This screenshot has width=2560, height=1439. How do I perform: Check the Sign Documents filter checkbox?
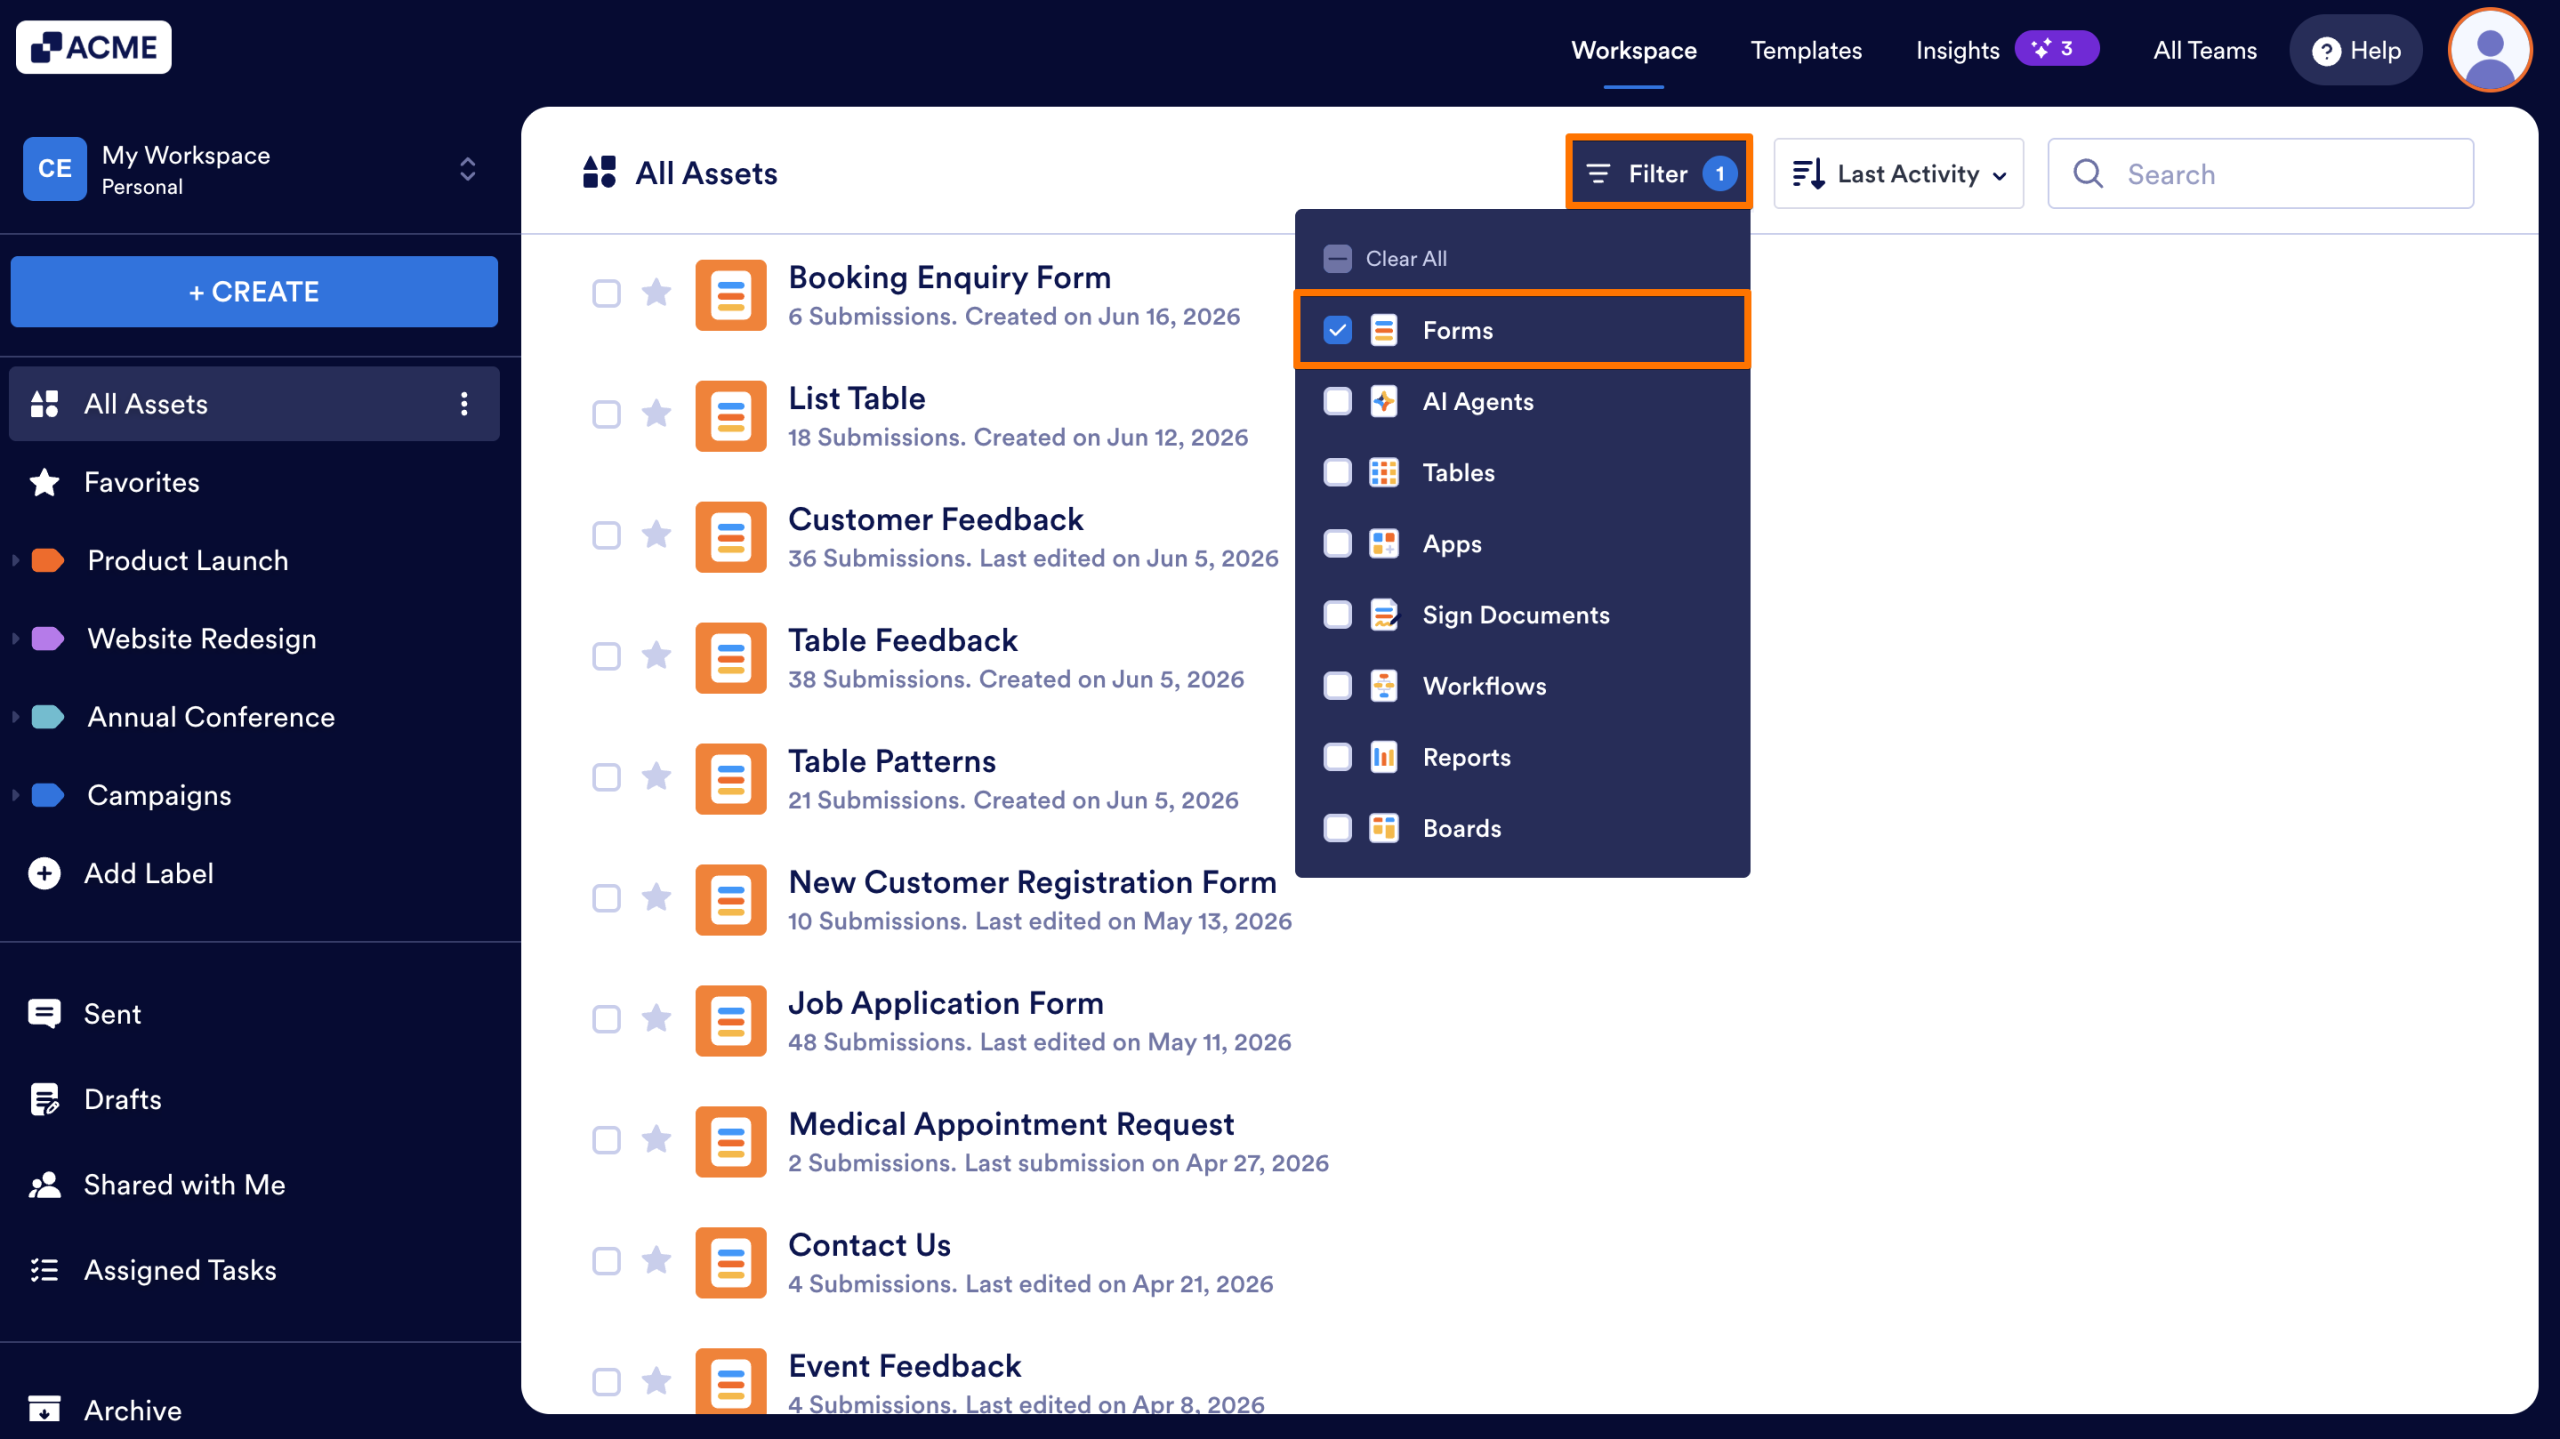[x=1337, y=615]
